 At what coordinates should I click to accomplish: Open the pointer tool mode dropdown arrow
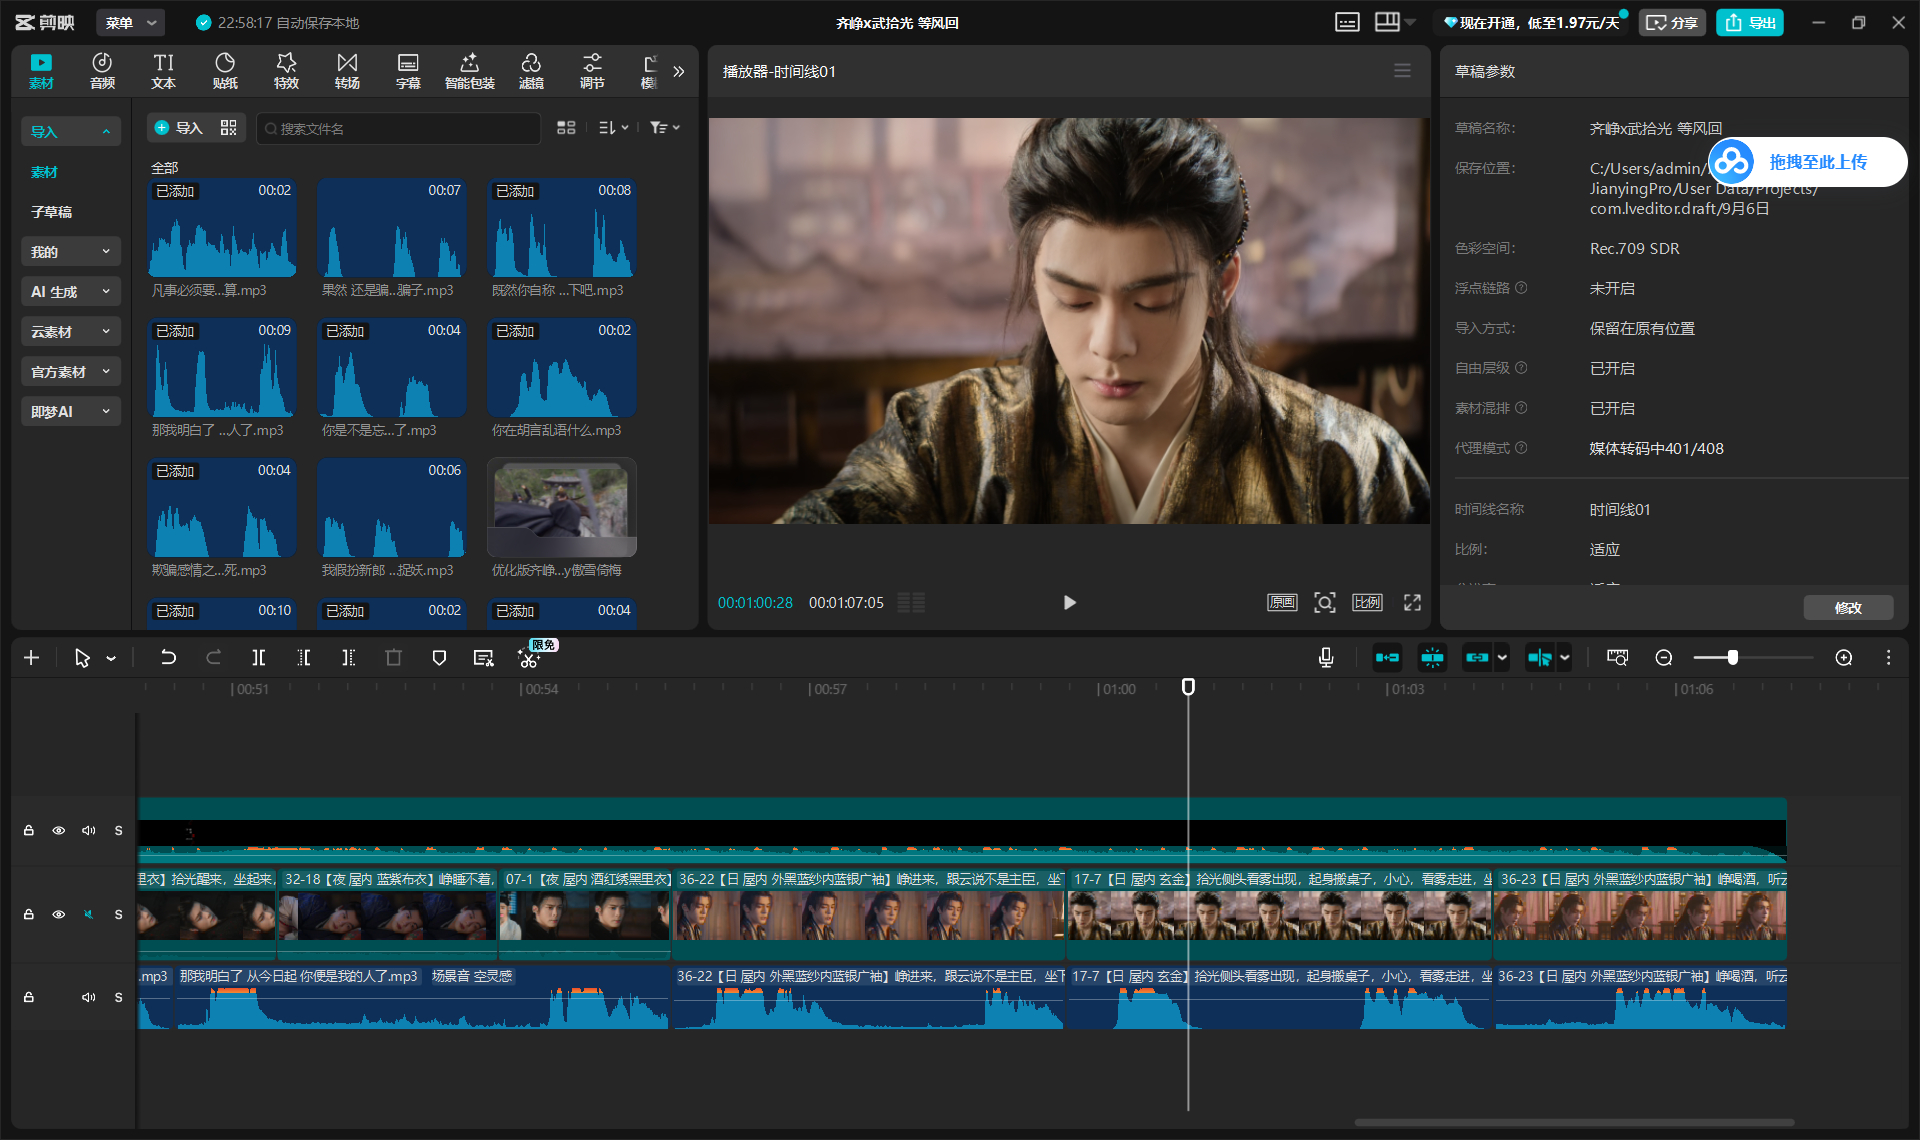[x=111, y=658]
